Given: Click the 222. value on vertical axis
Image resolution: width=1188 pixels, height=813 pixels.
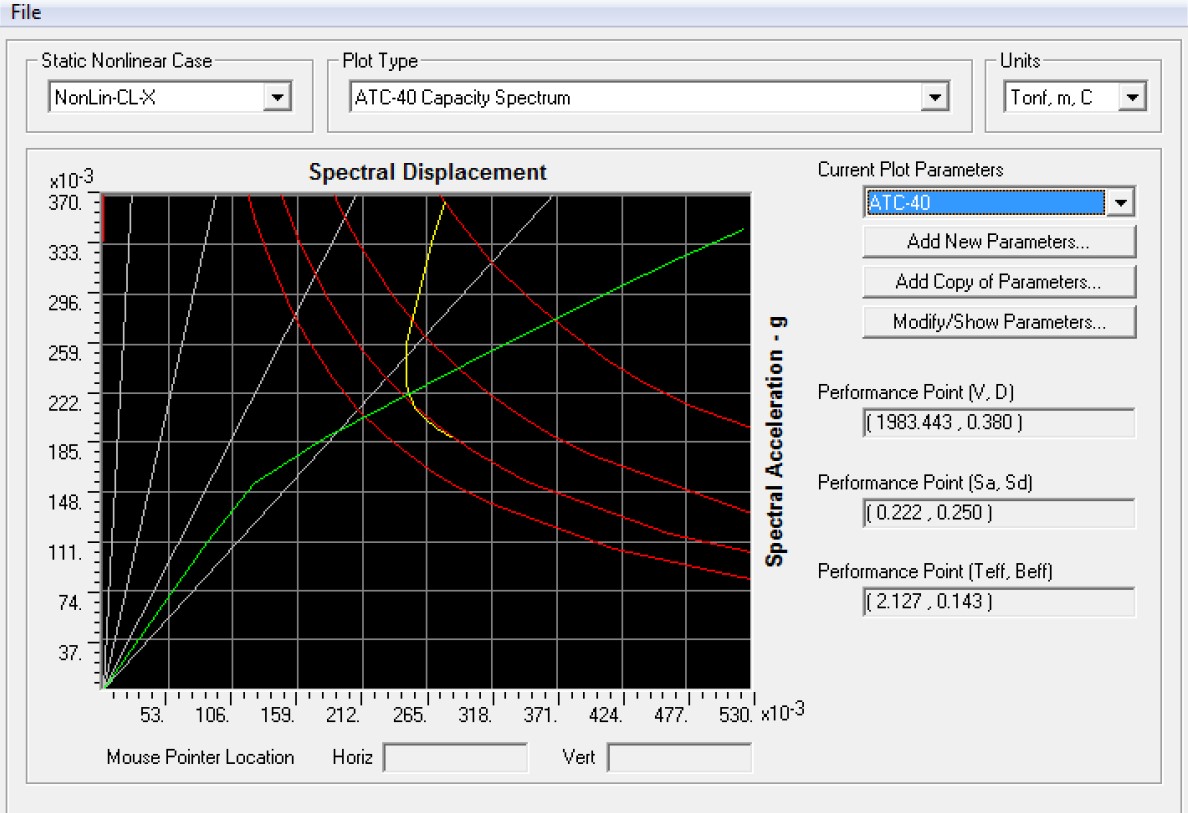Looking at the screenshot, I should tap(65, 403).
